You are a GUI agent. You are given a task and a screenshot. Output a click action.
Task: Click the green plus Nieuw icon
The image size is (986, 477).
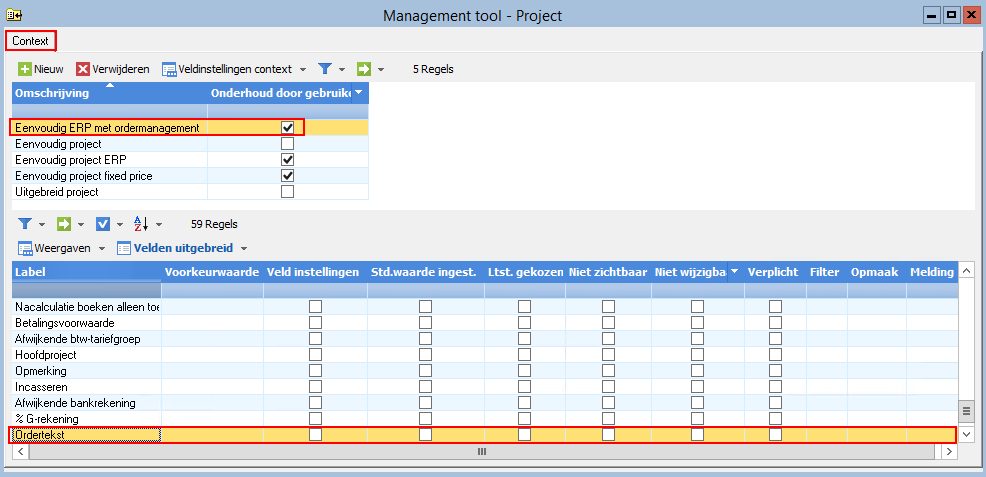coord(25,69)
